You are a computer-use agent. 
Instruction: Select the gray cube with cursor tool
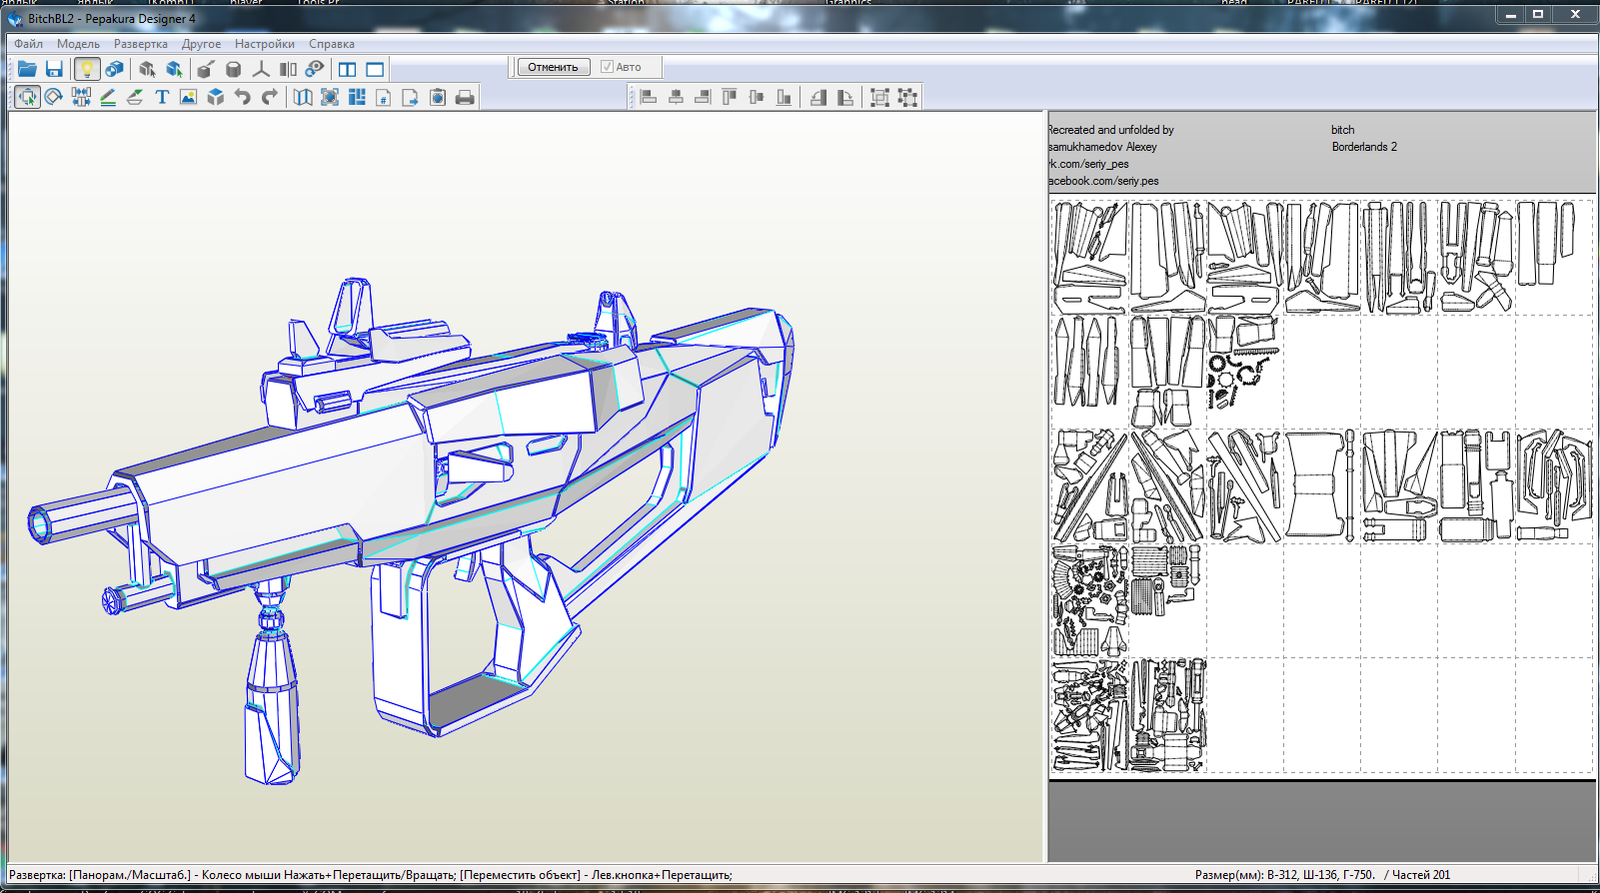tap(147, 69)
